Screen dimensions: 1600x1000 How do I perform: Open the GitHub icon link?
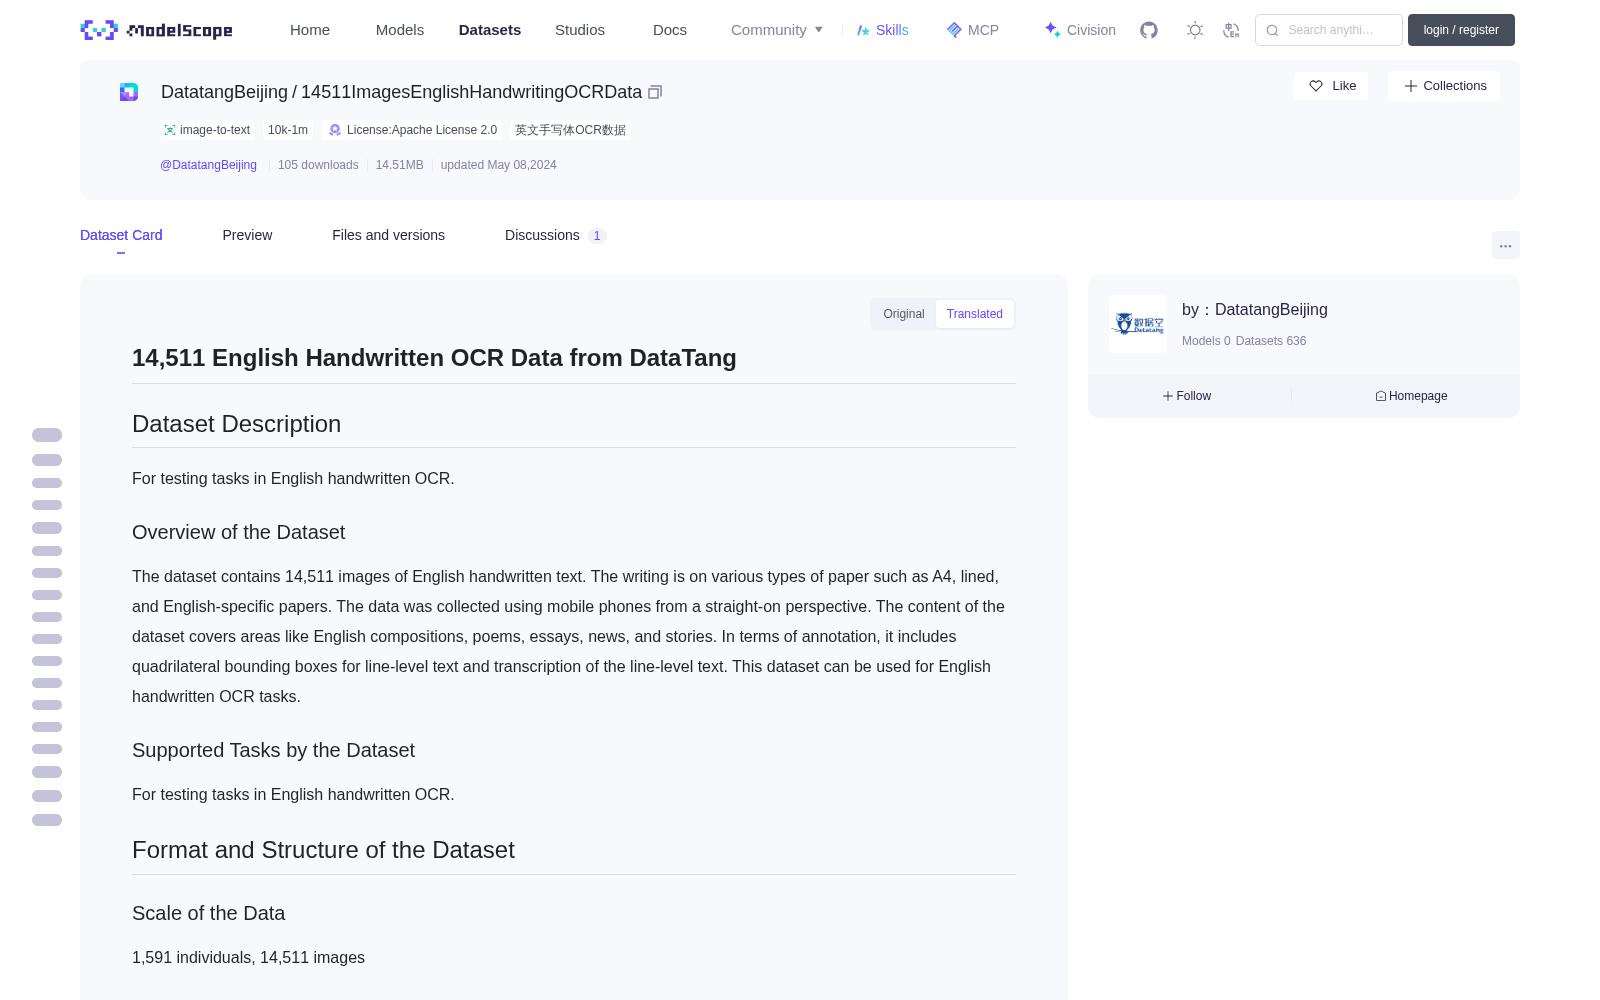point(1149,30)
